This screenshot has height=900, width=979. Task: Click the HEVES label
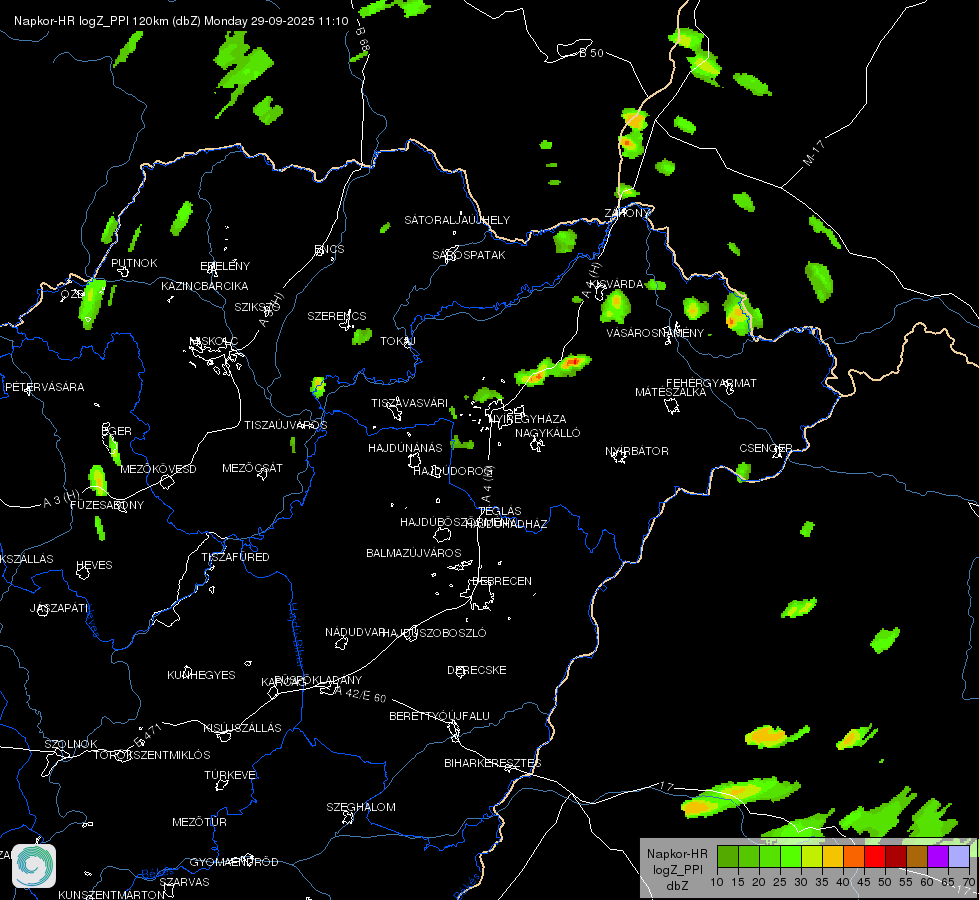pos(94,565)
